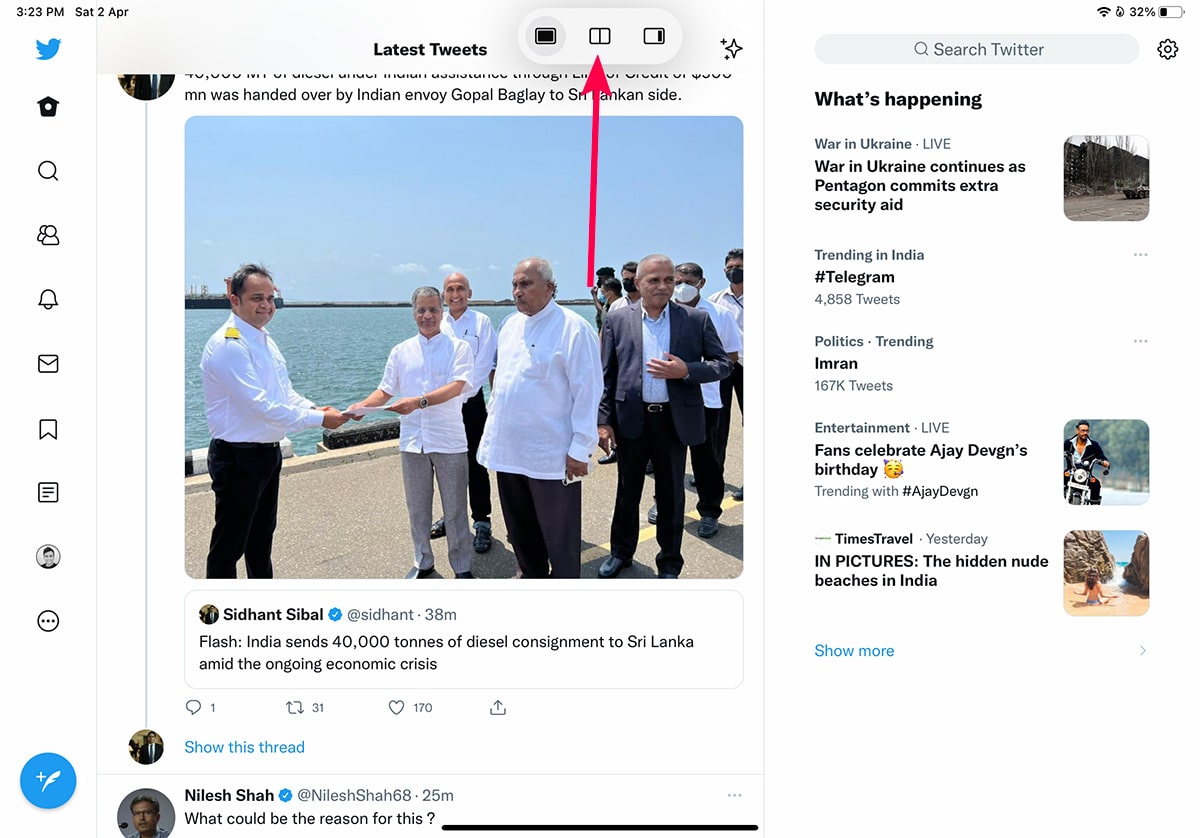Select the full screen multitasking option

pyautogui.click(x=545, y=37)
